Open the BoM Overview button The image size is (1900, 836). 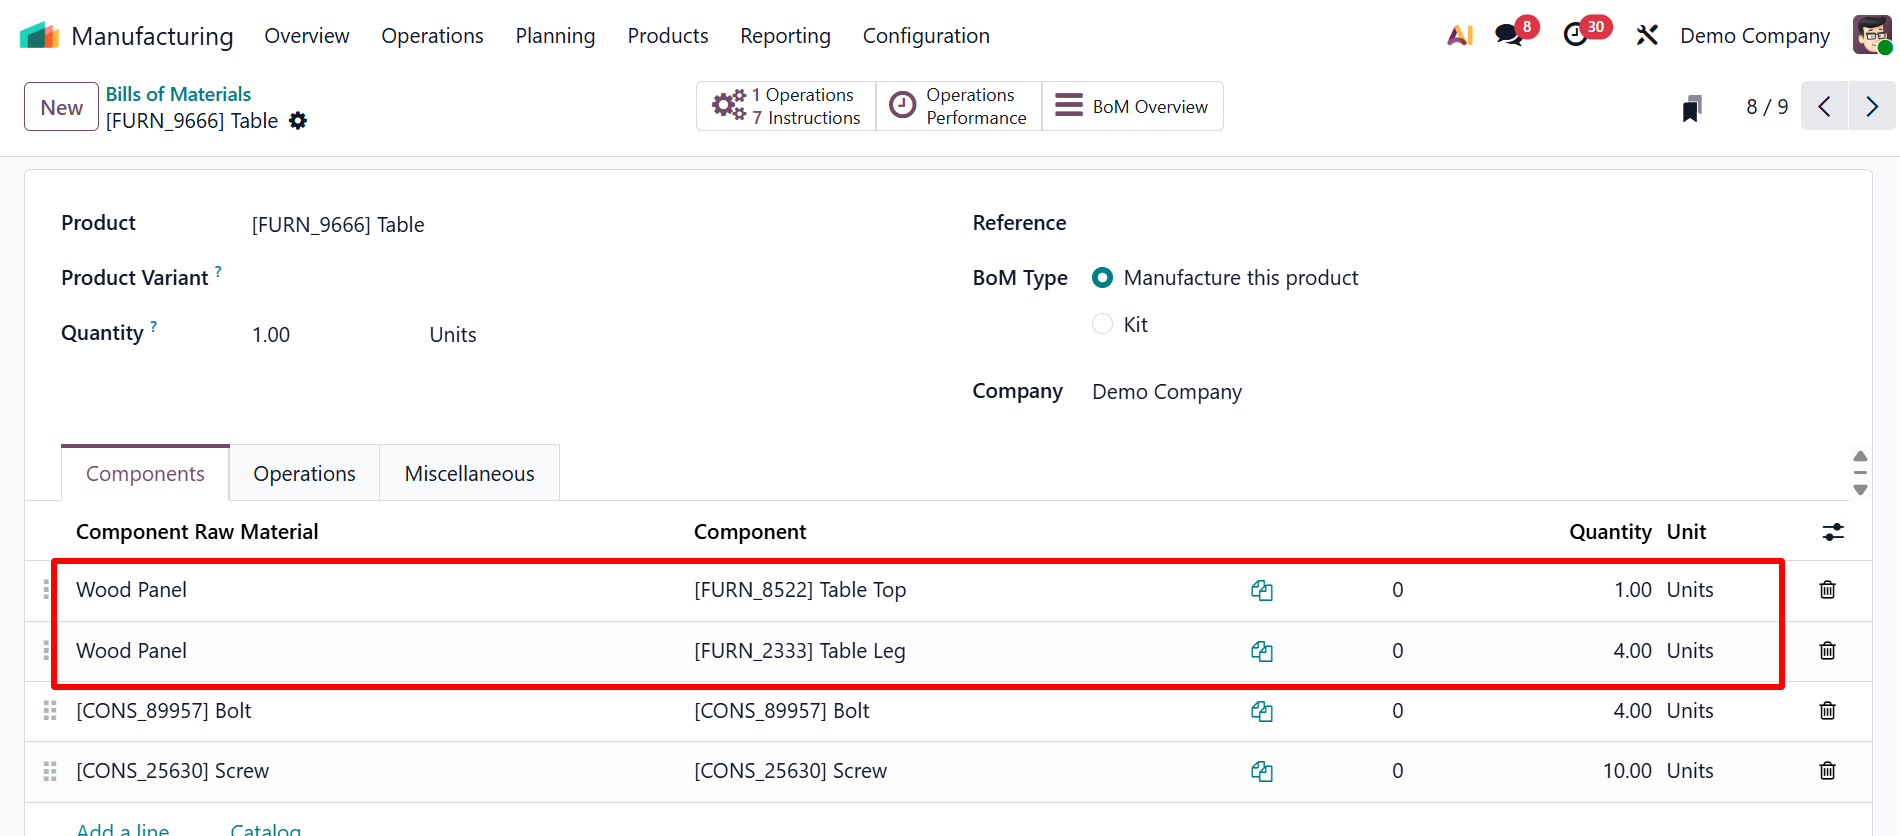[1132, 107]
